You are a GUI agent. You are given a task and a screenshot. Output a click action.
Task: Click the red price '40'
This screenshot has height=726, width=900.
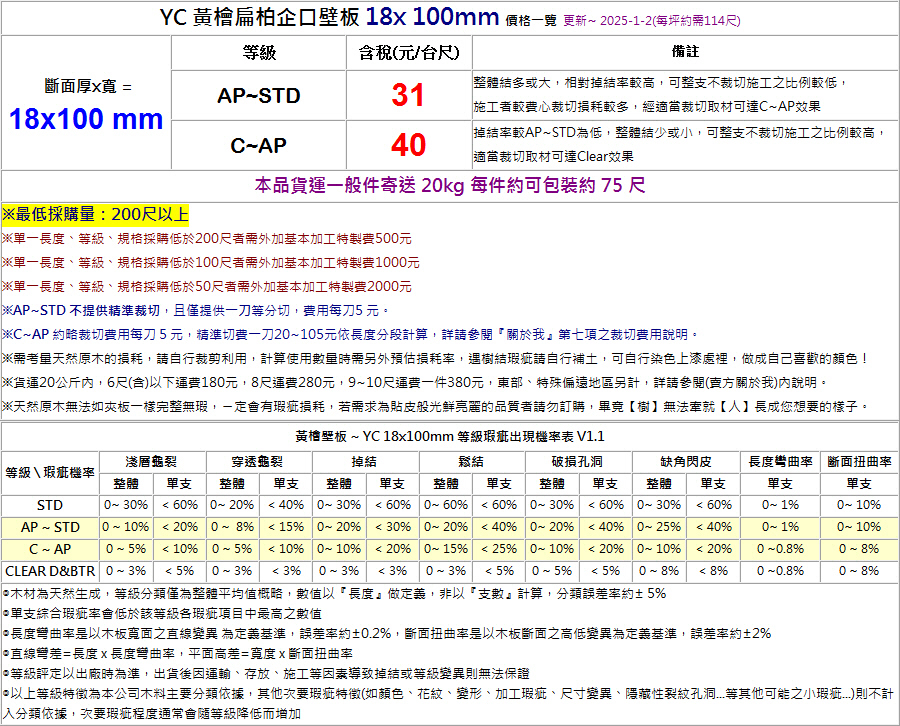(x=408, y=145)
